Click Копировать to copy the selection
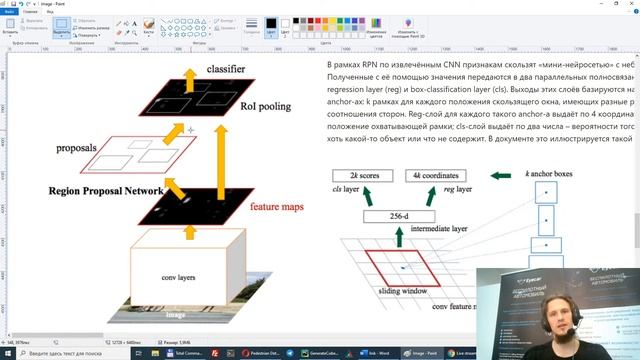 click(x=34, y=28)
